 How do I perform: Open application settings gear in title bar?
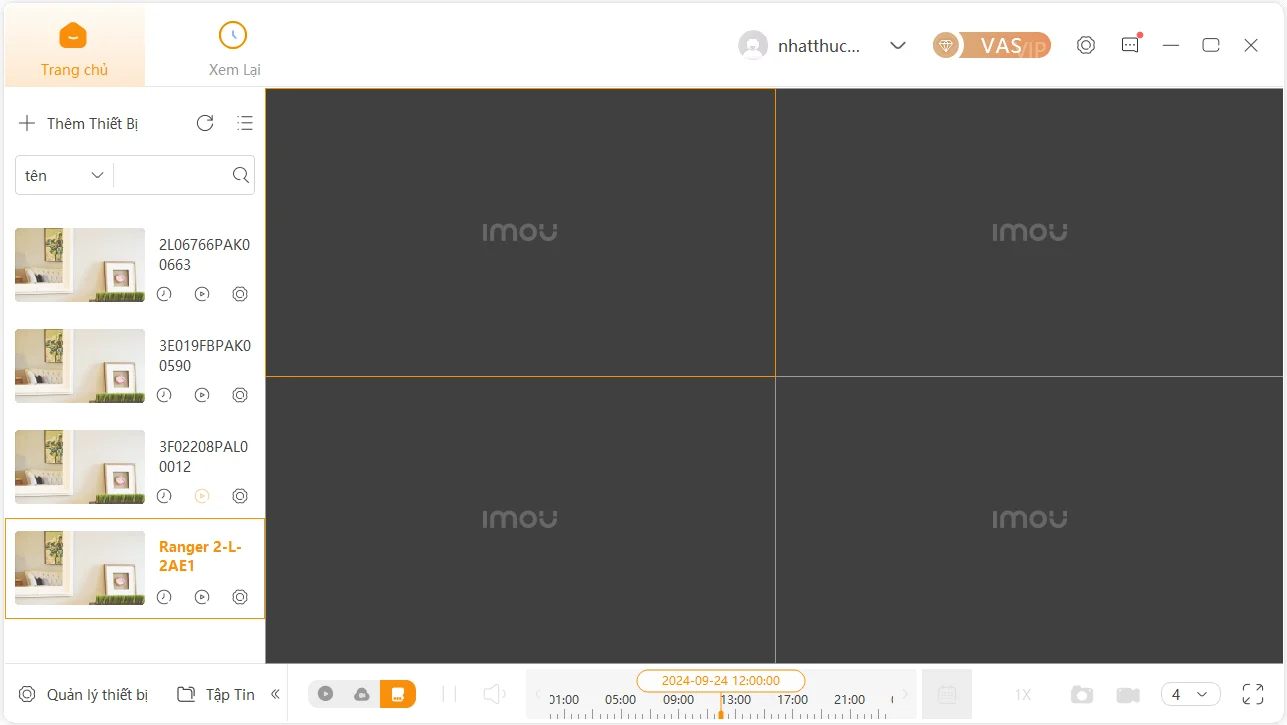[1086, 45]
